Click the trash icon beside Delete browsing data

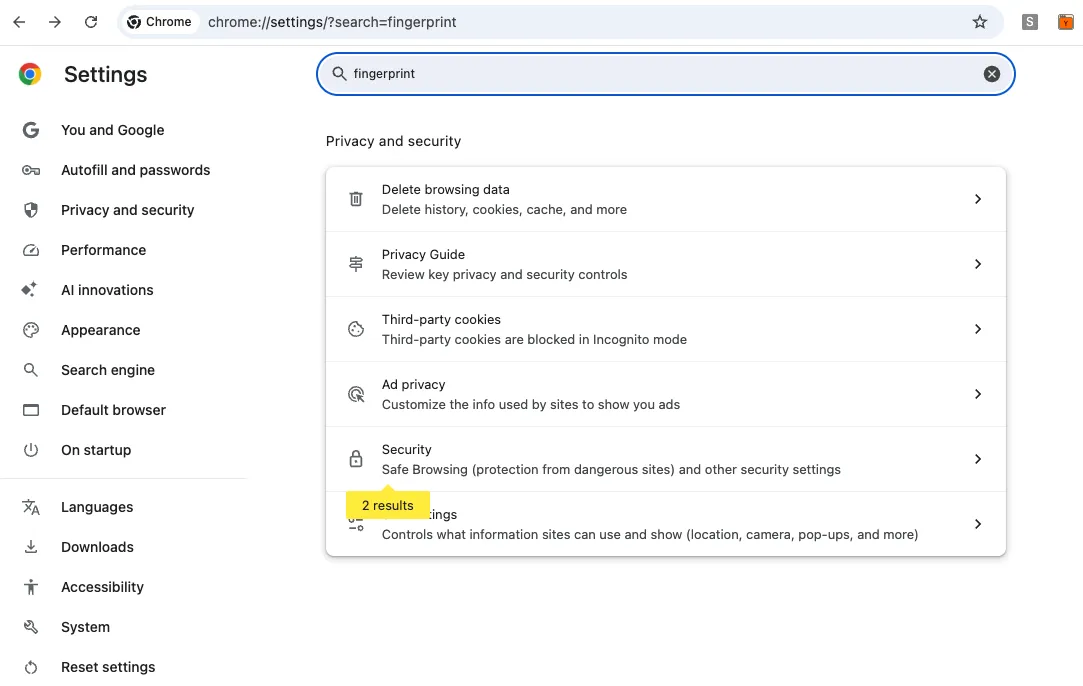coord(356,199)
